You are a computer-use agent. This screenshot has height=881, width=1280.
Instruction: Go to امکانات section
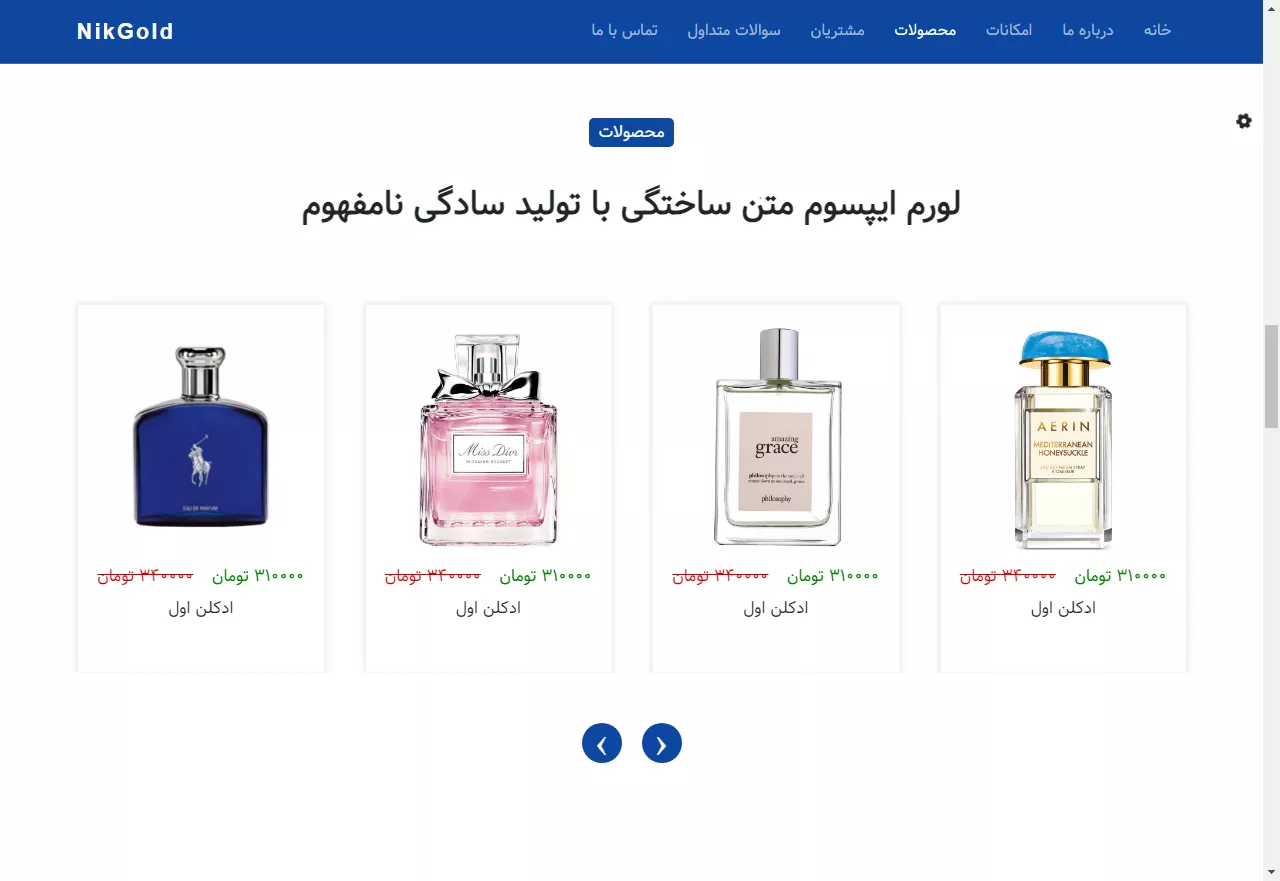1009,30
